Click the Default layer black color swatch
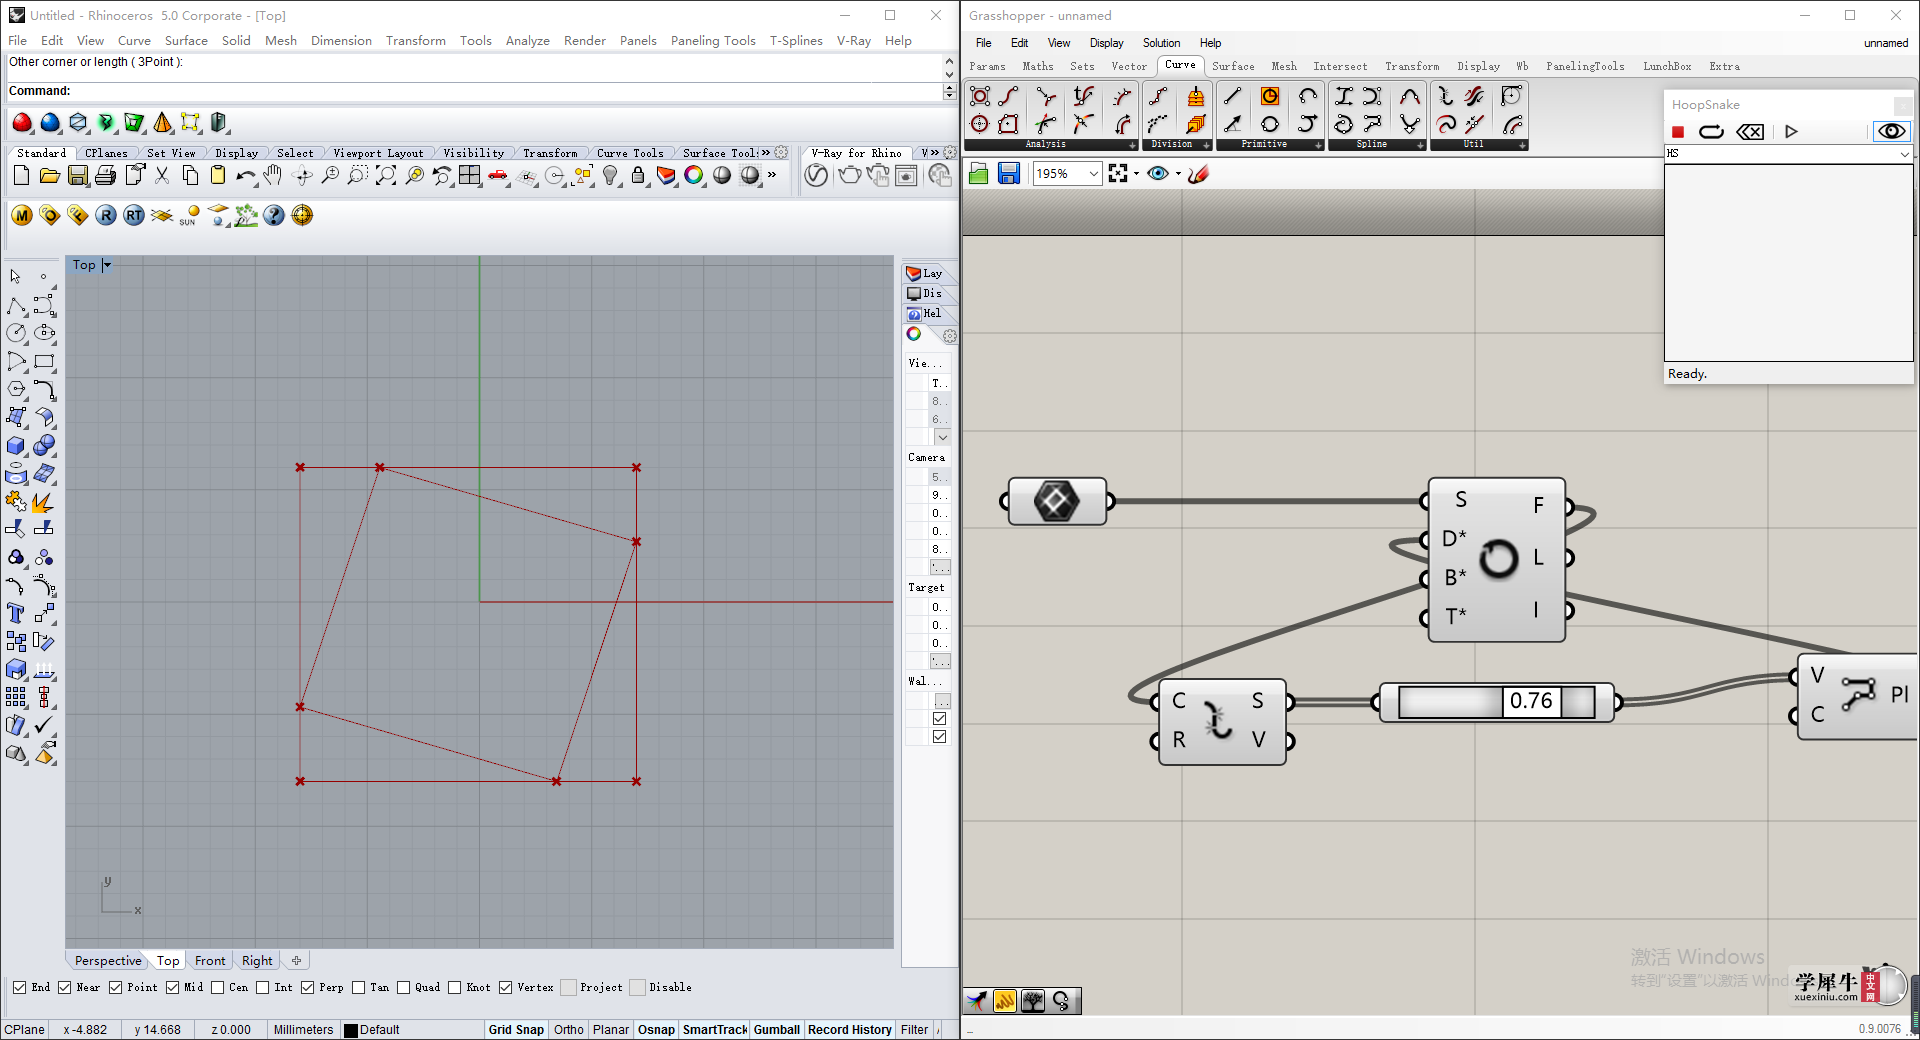 tap(351, 1030)
